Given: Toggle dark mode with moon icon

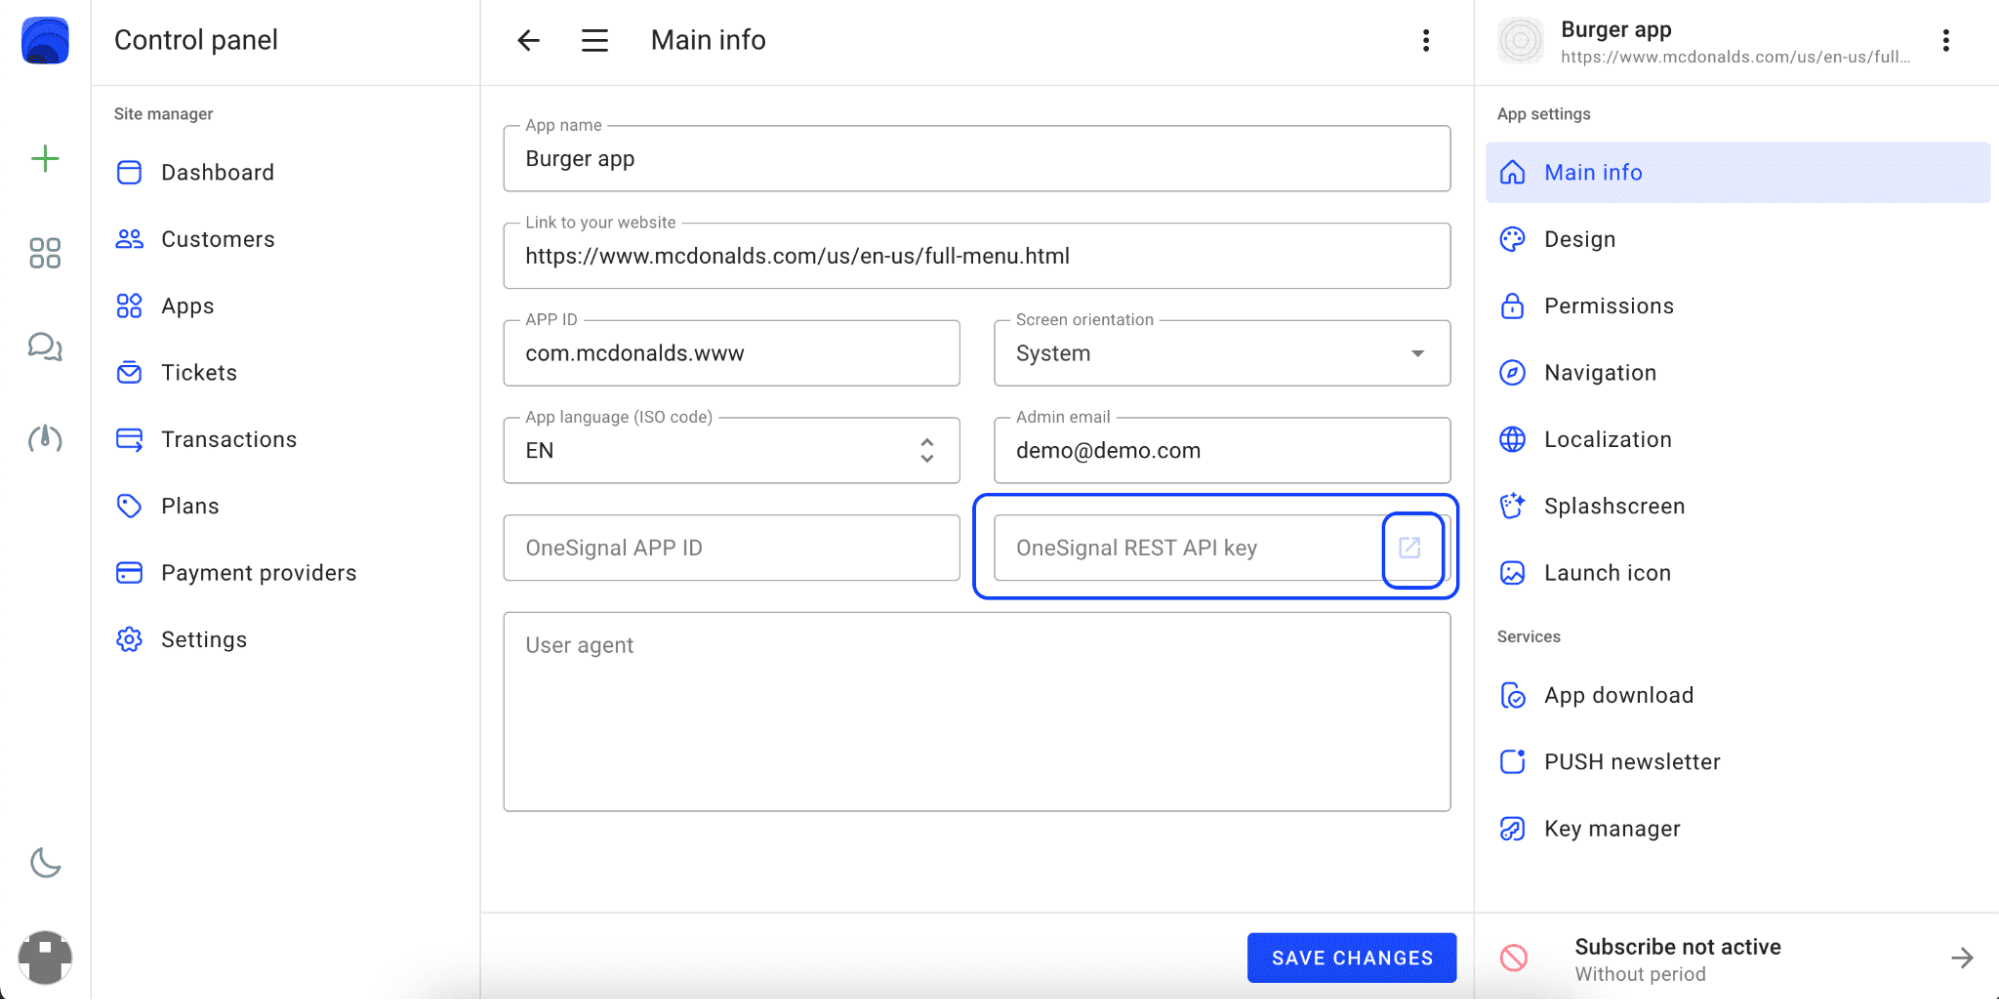Looking at the screenshot, I should [x=45, y=862].
